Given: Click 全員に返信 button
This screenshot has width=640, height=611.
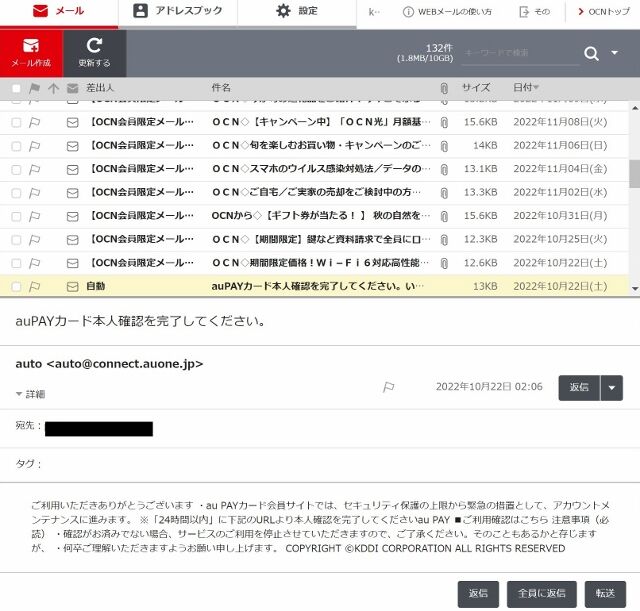Looking at the screenshot, I should (x=541, y=594).
